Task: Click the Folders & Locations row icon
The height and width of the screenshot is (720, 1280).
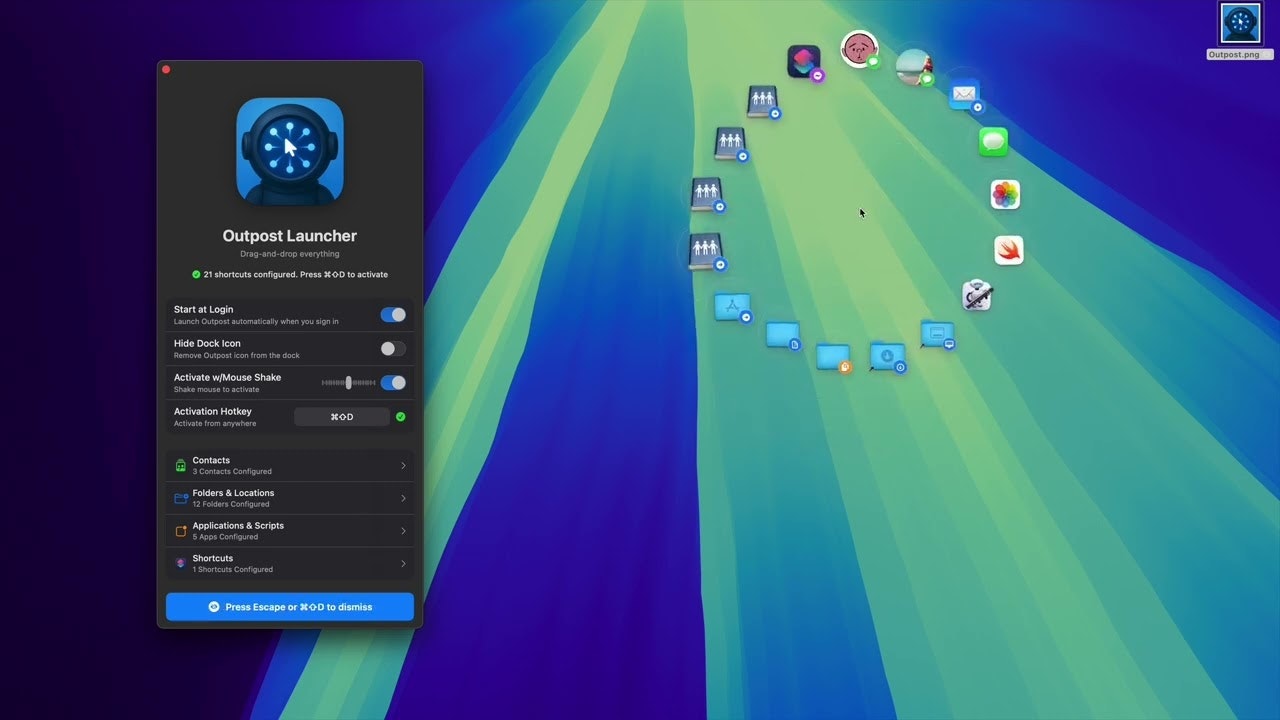Action: [181, 498]
